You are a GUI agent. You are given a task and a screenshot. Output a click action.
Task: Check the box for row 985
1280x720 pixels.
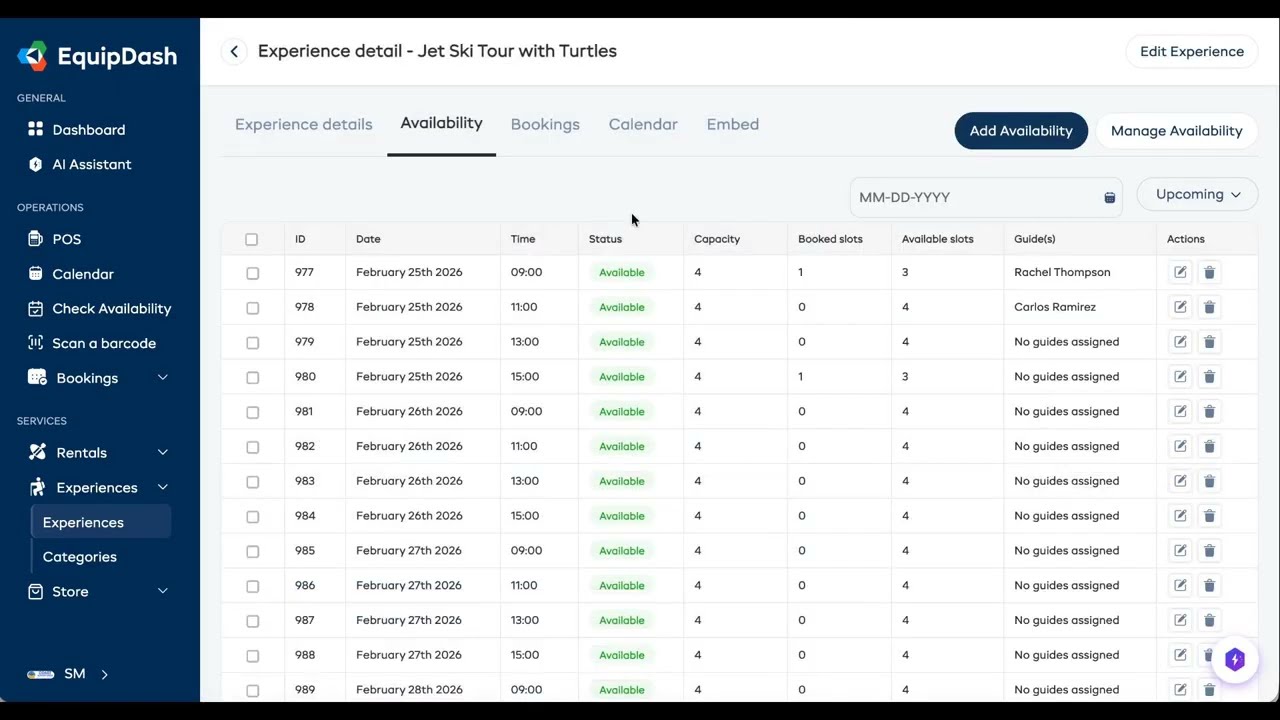point(252,552)
